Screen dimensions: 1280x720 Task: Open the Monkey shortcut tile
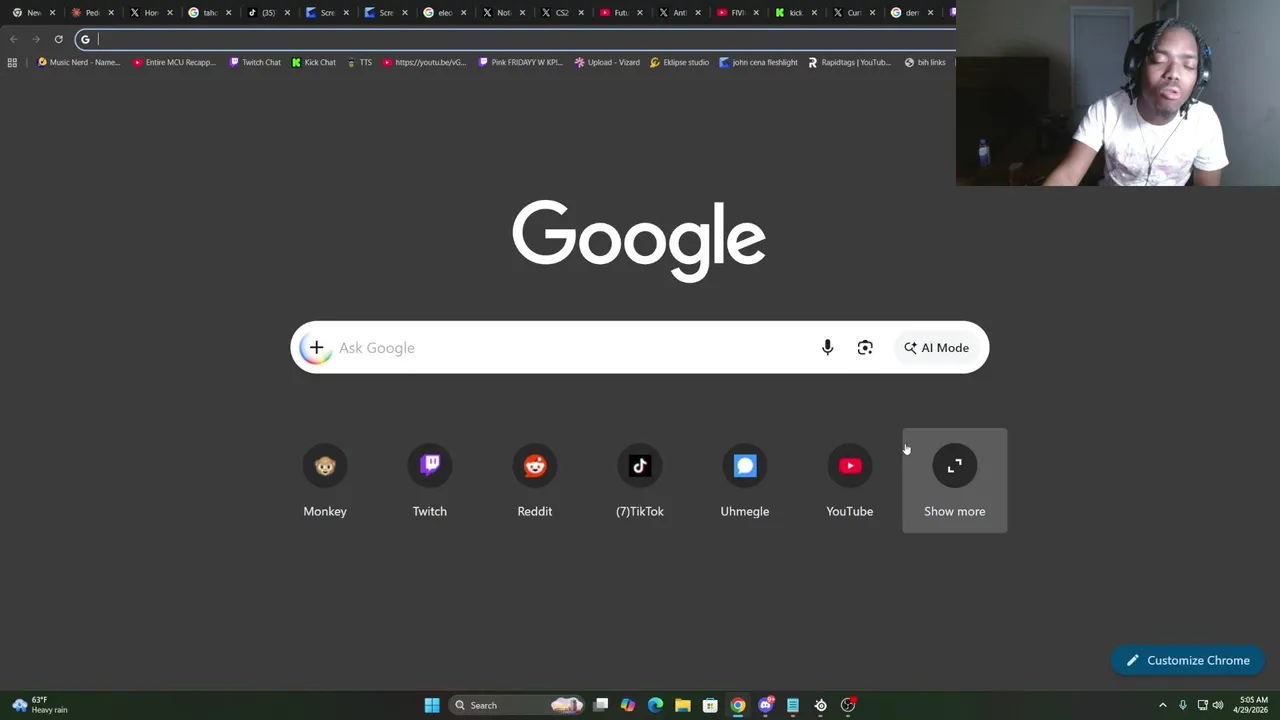pos(325,481)
